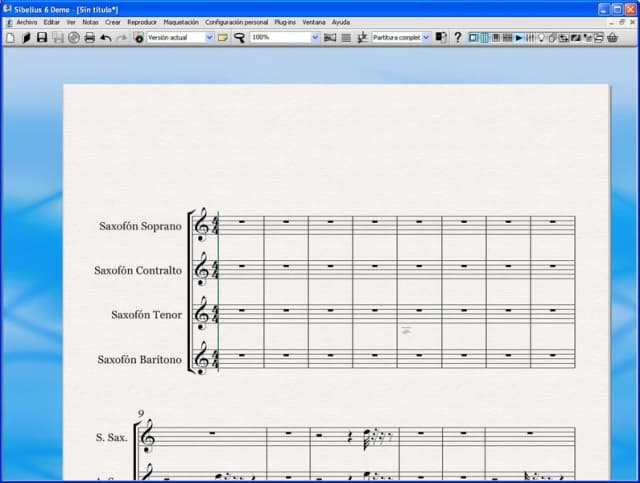Expand the Versión actual dropdown
Screen dimensions: 640x483
pyautogui.click(x=209, y=37)
